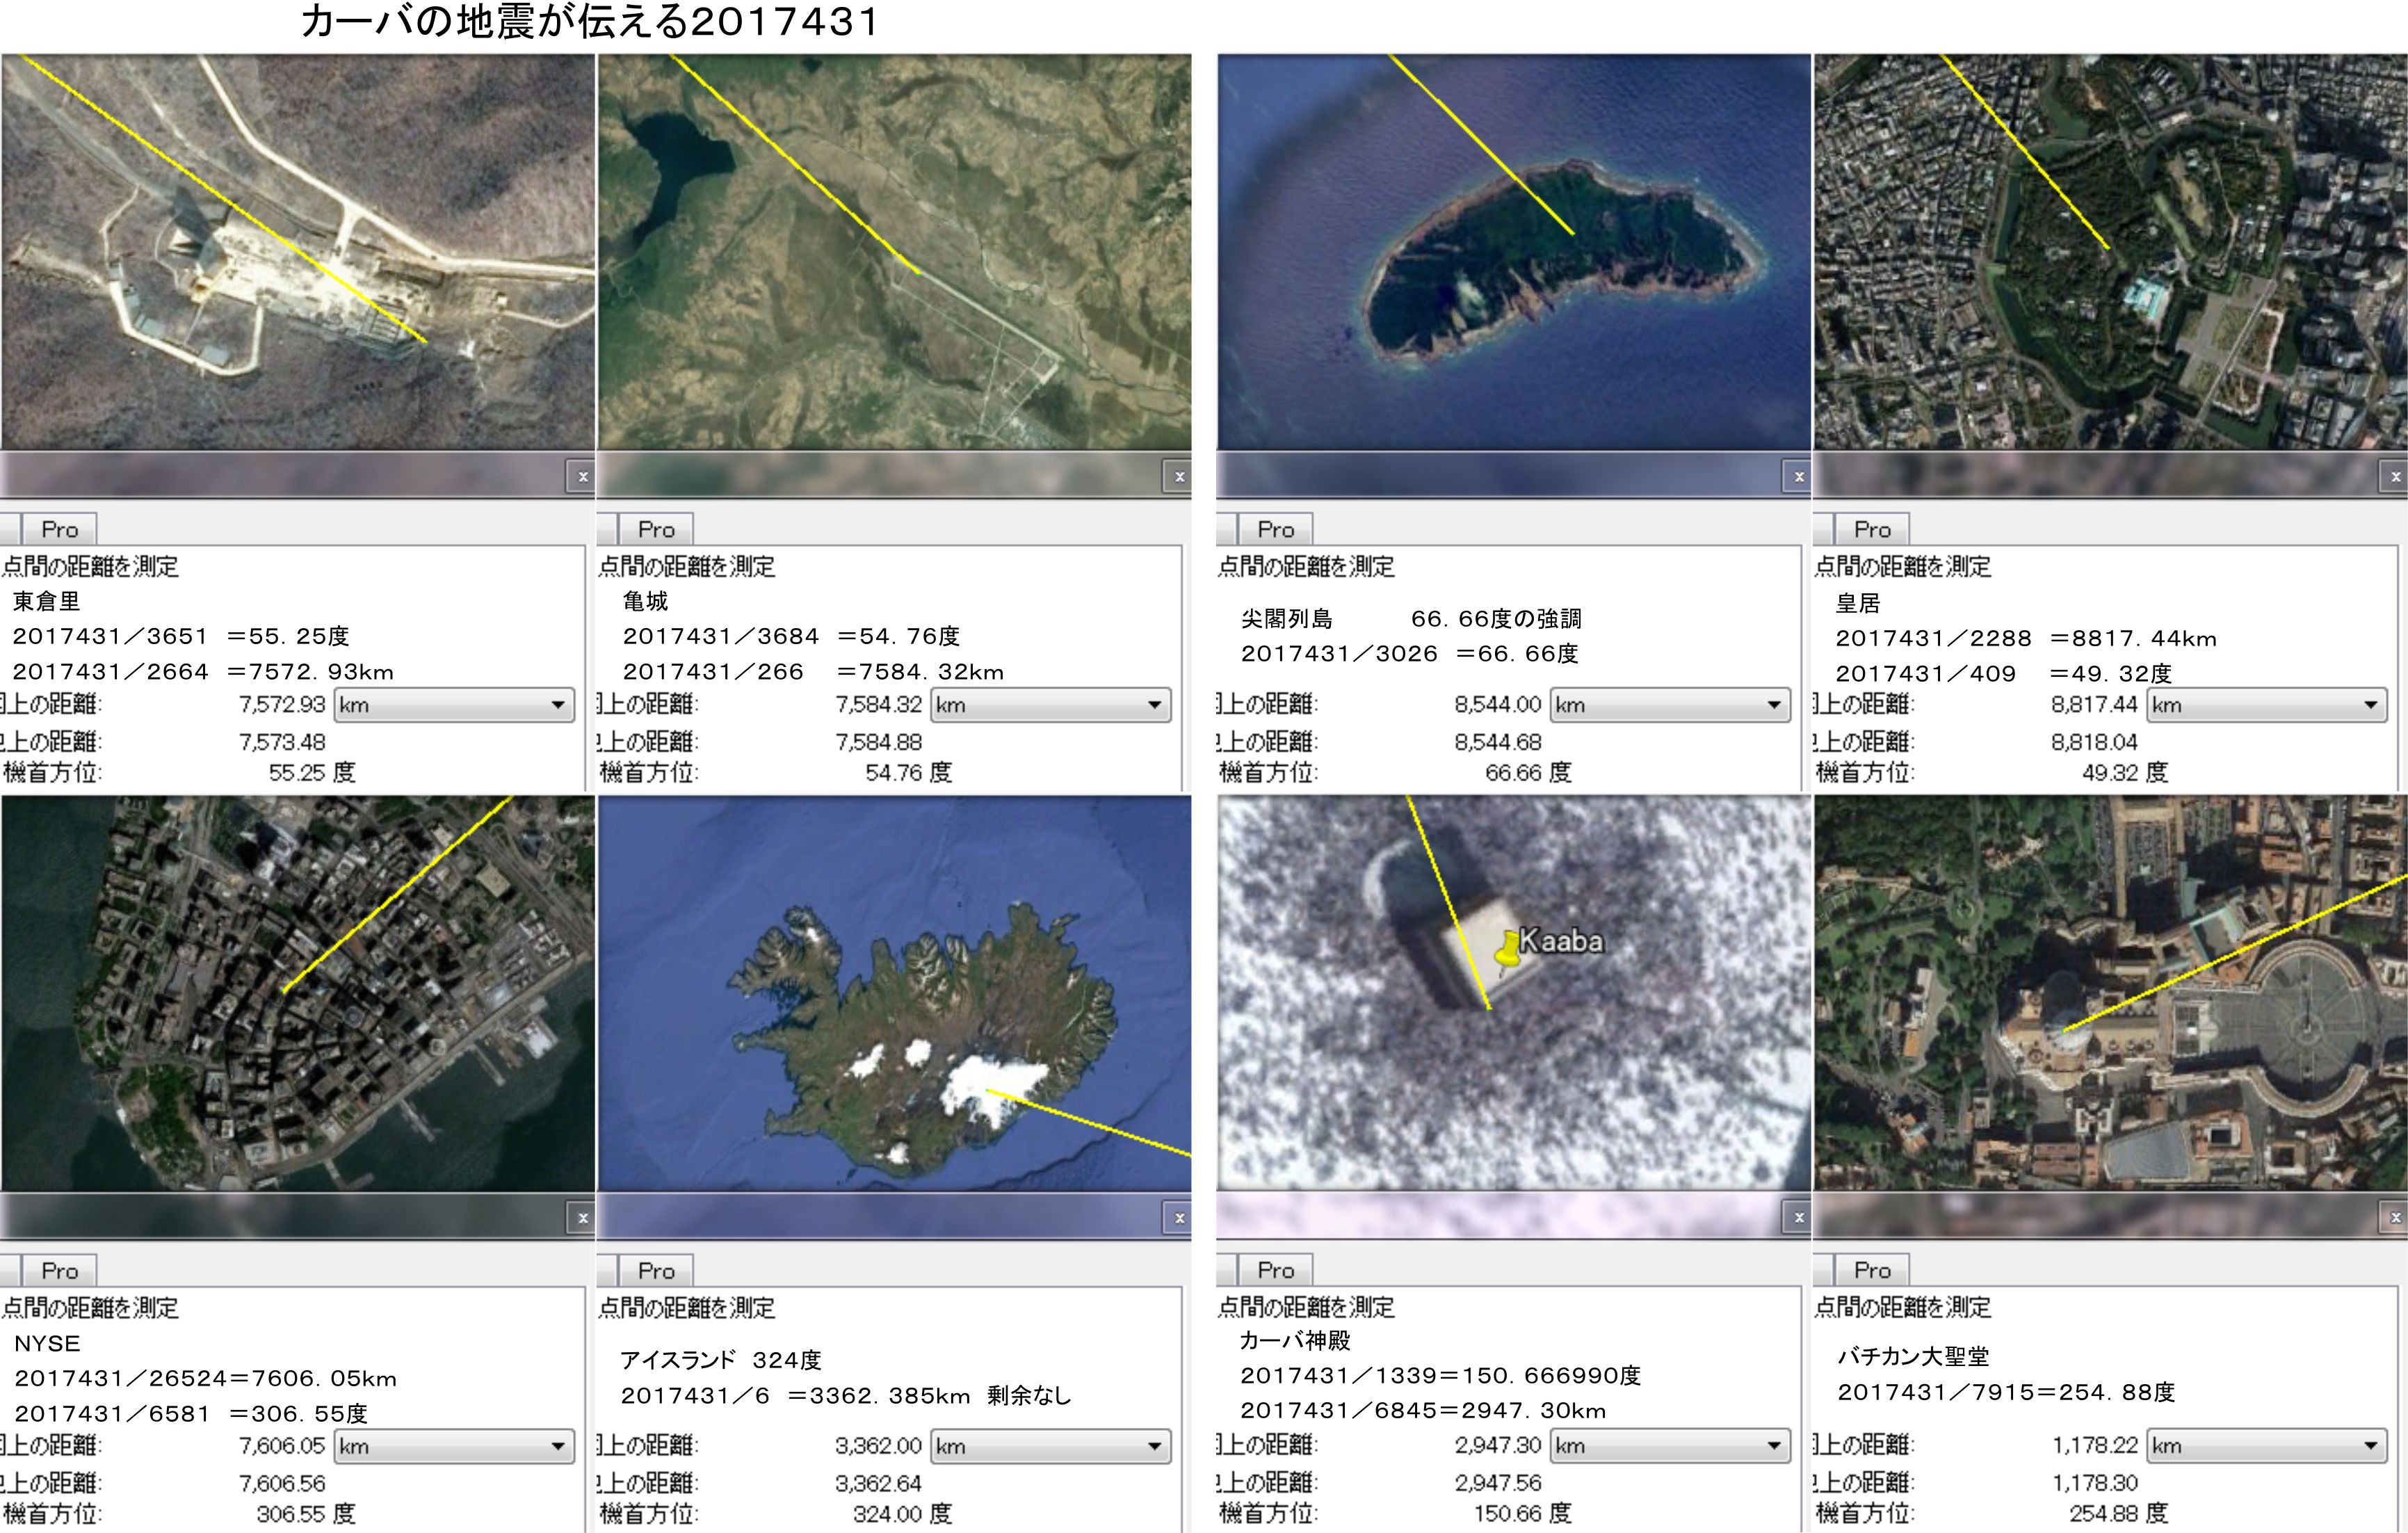The width and height of the screenshot is (2408, 1533).
Task: Expand the km unit dropdown for 3,362.00 distance
Action: click(1050, 1446)
